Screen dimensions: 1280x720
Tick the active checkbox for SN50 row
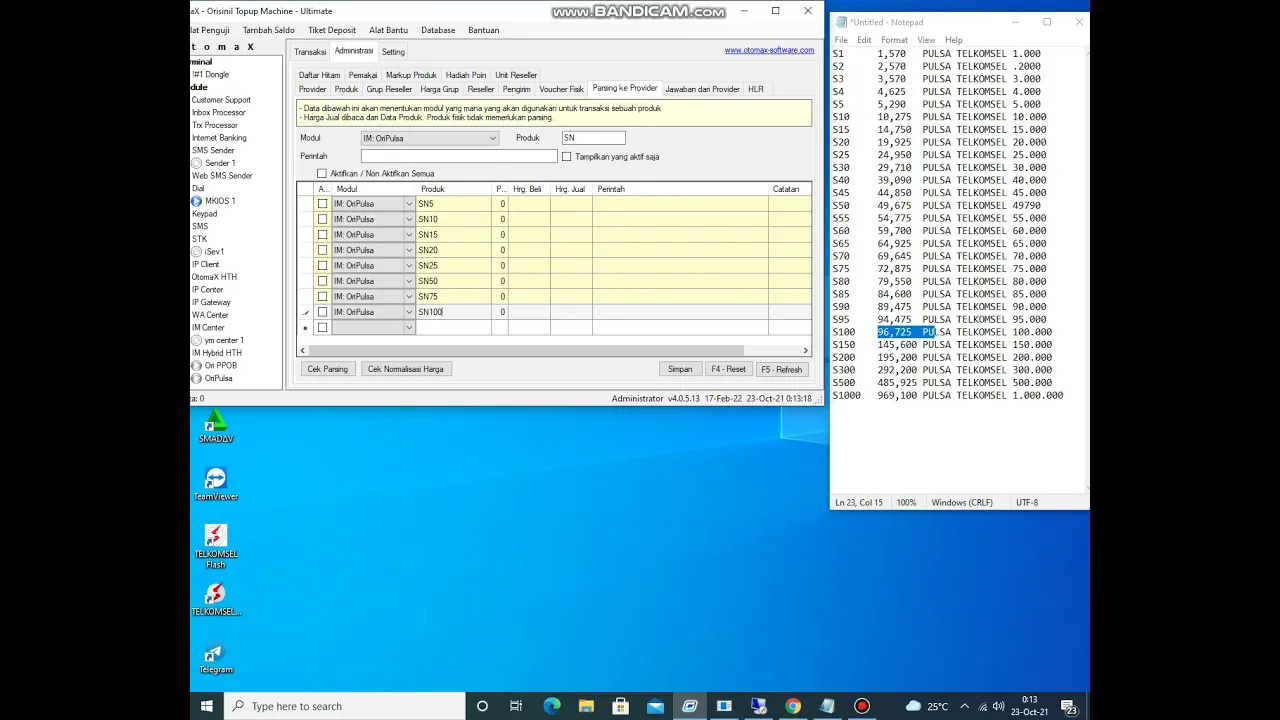click(322, 281)
